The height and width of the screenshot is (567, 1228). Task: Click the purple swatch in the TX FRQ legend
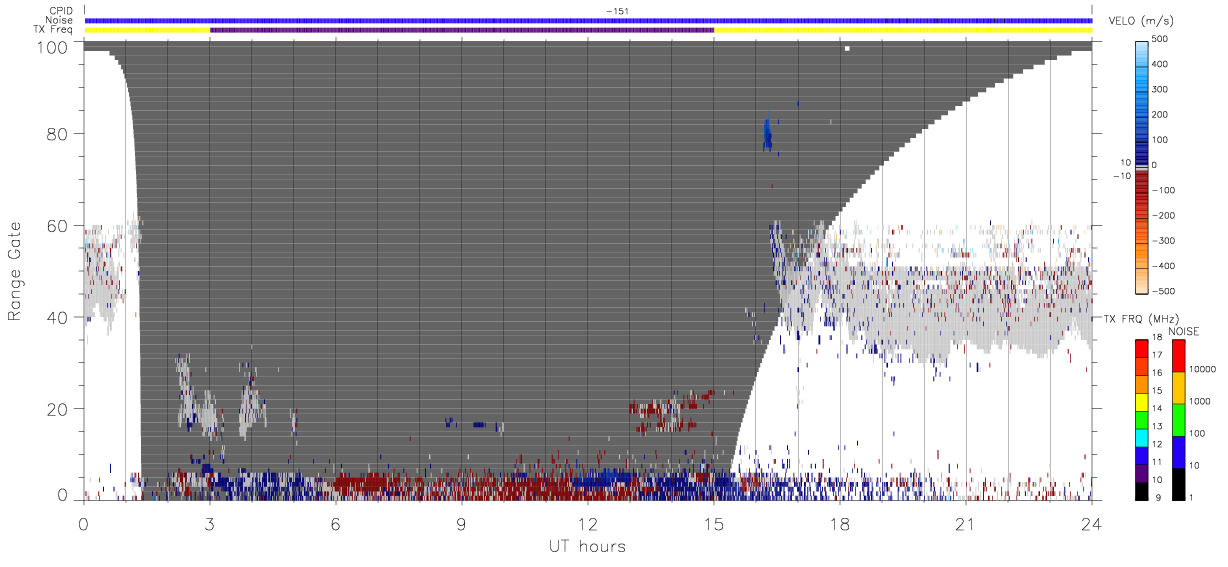[1141, 474]
